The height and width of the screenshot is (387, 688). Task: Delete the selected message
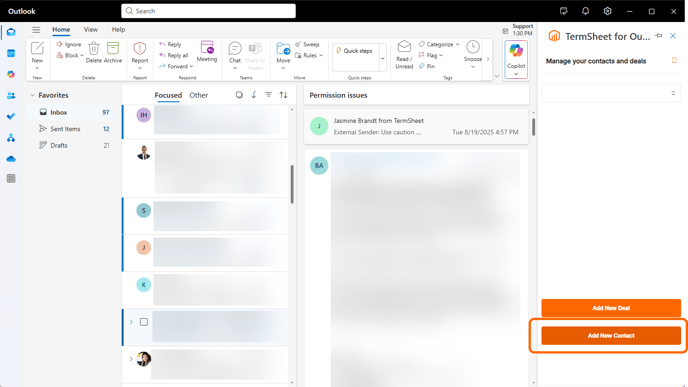[x=93, y=53]
